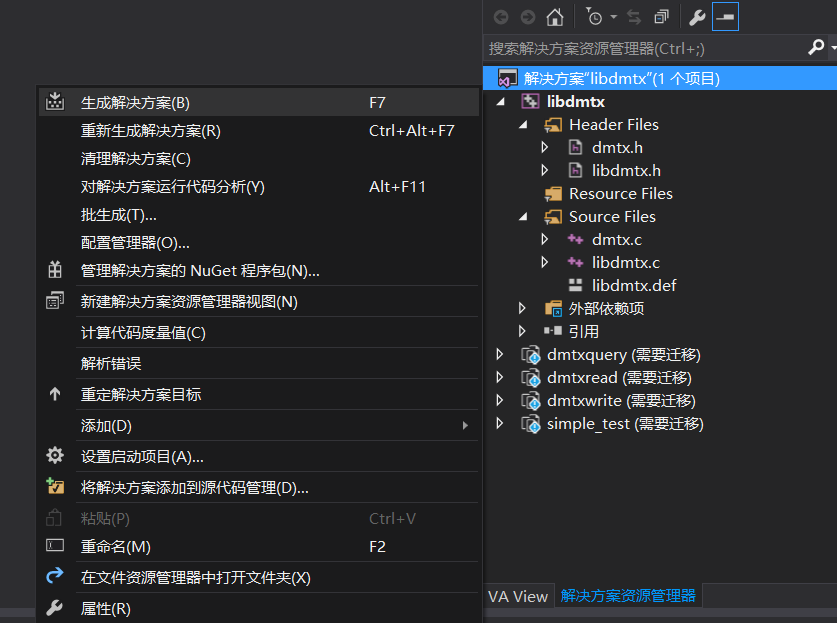Screen dimensions: 837x623
Task: Click the Back navigation arrow icon
Action: pos(501,16)
